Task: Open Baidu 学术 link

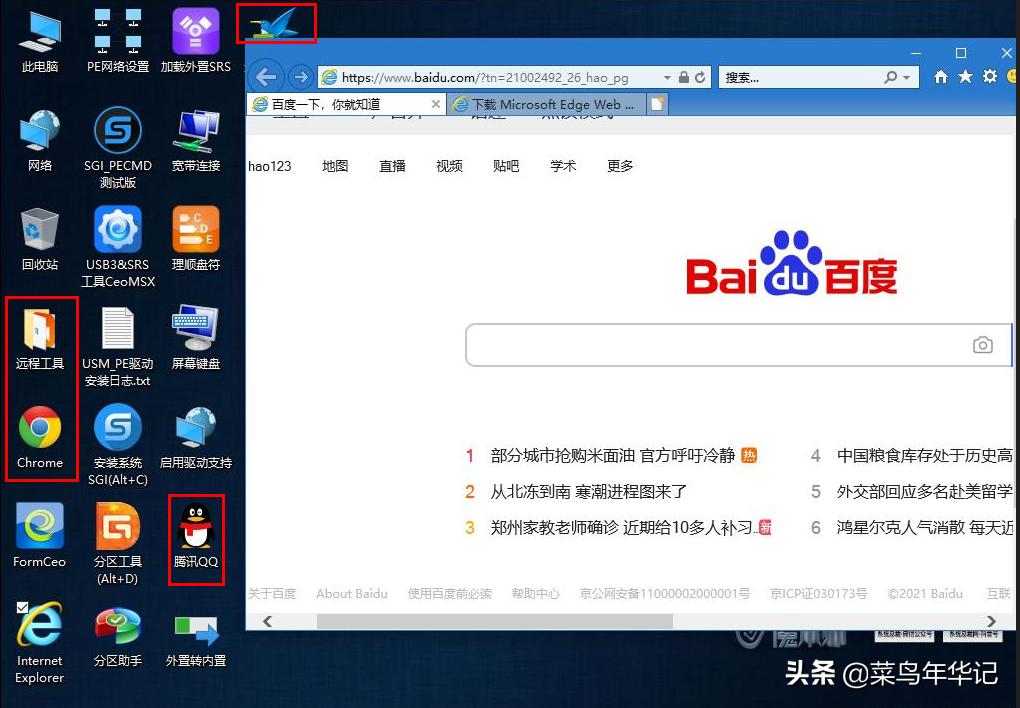Action: (x=563, y=166)
